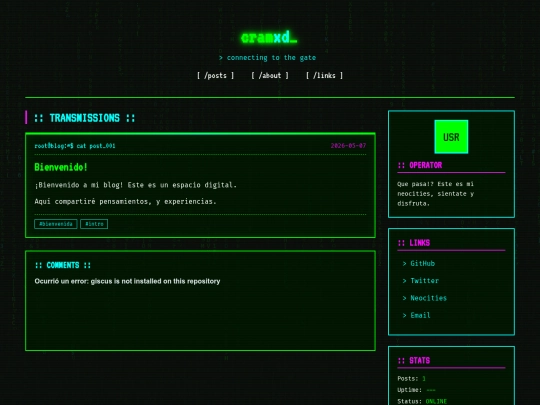Open the Bienvenido! post title
Image resolution: width=540 pixels, height=405 pixels.
coord(61,167)
